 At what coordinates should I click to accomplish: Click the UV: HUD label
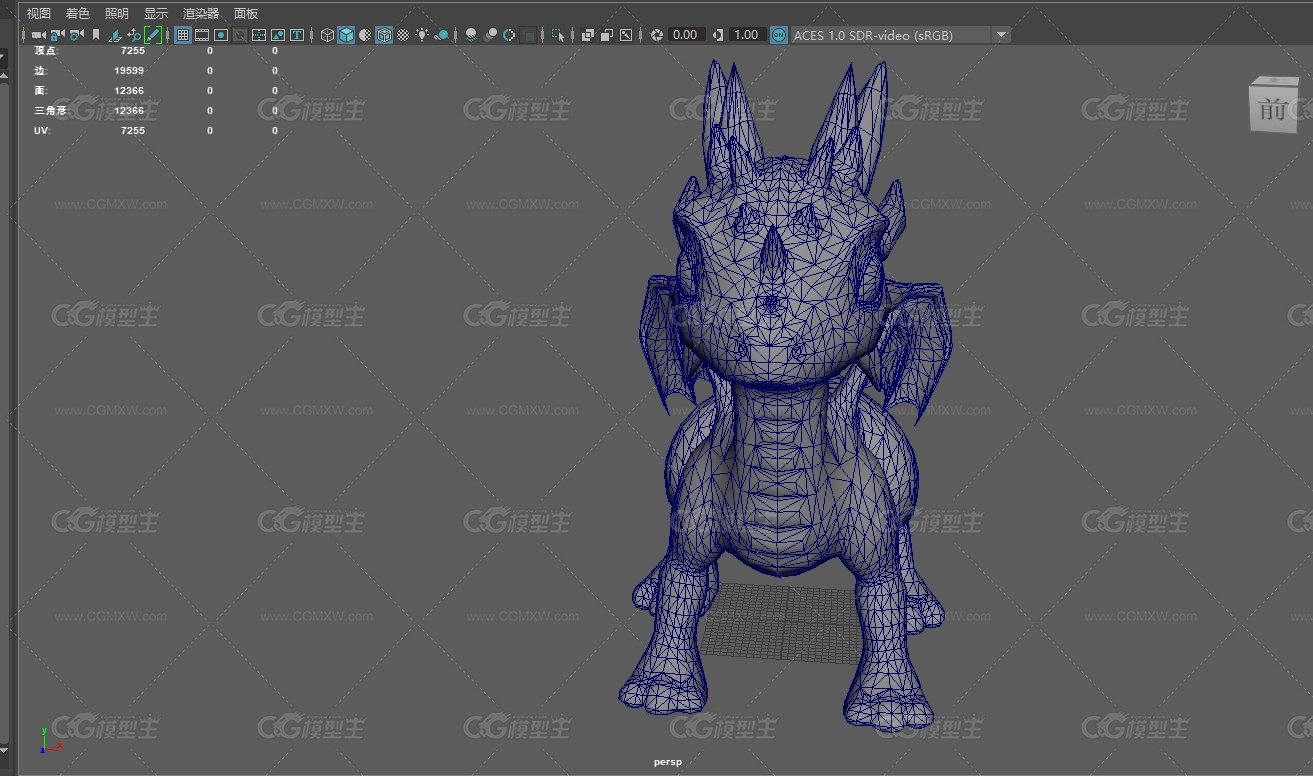(42, 131)
